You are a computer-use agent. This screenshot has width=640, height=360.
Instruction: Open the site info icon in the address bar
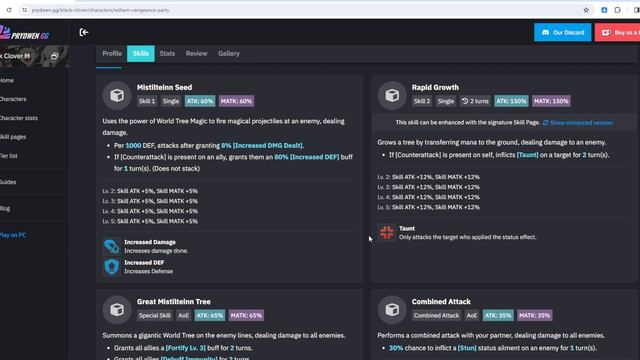pos(24,10)
